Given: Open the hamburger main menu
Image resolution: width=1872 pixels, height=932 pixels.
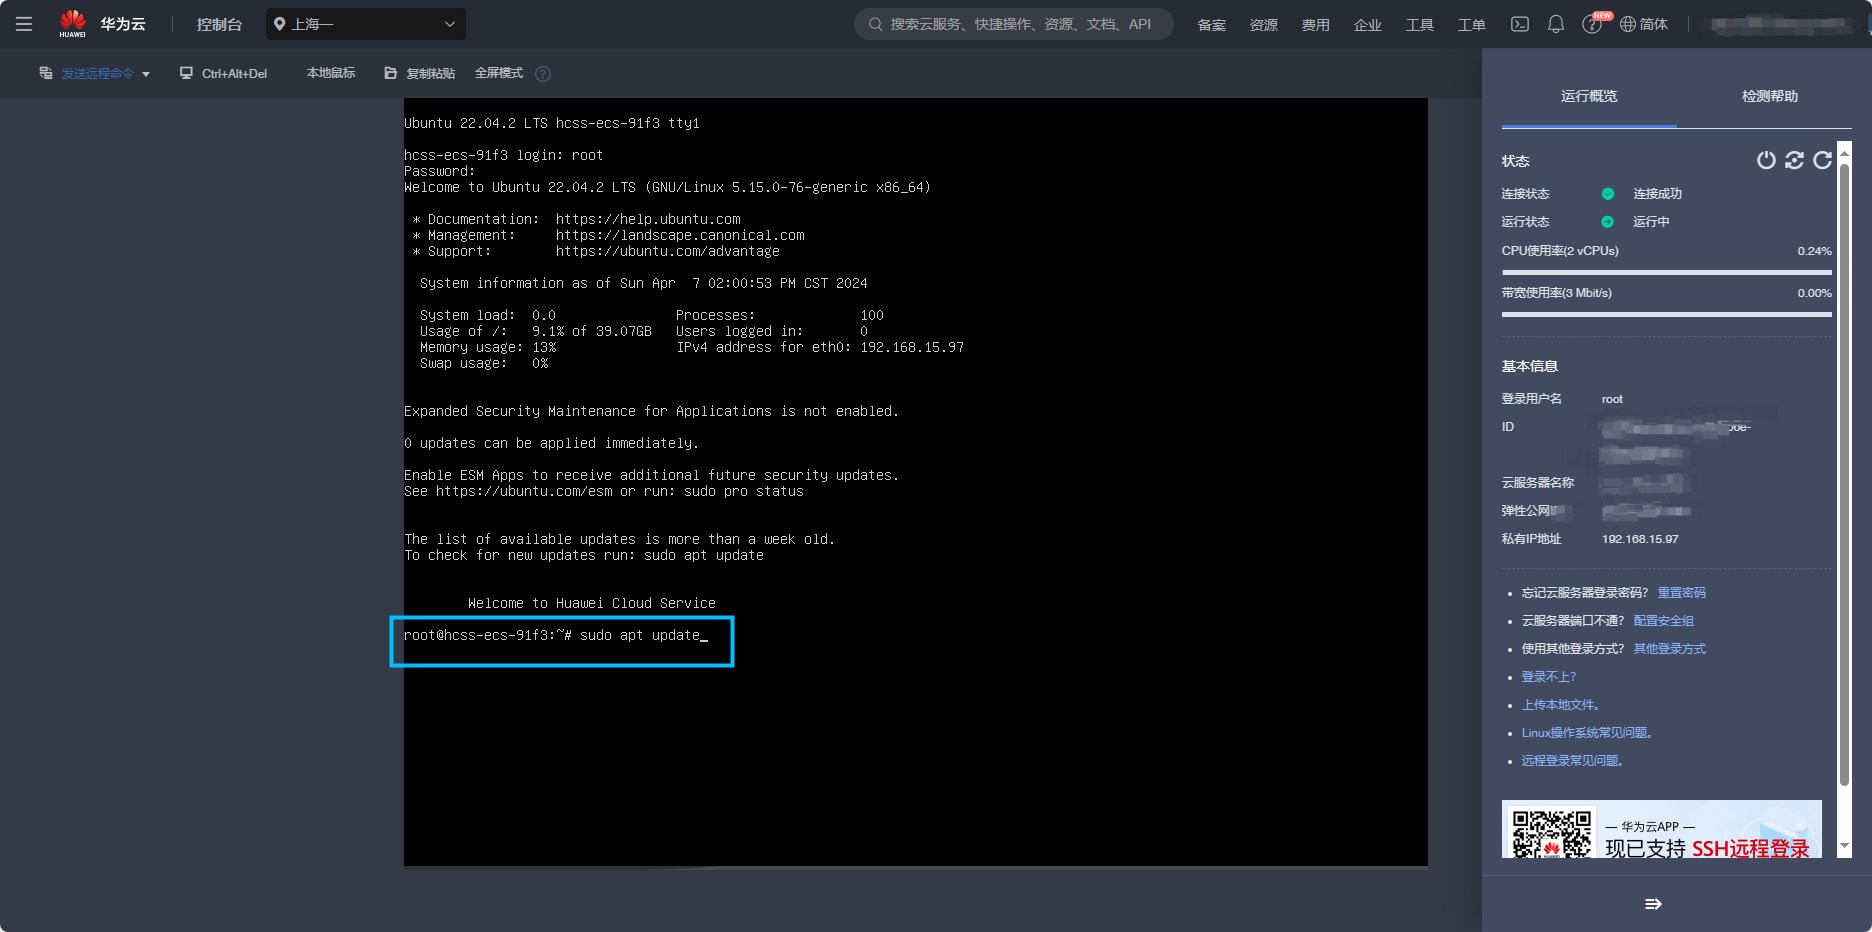Looking at the screenshot, I should point(24,24).
